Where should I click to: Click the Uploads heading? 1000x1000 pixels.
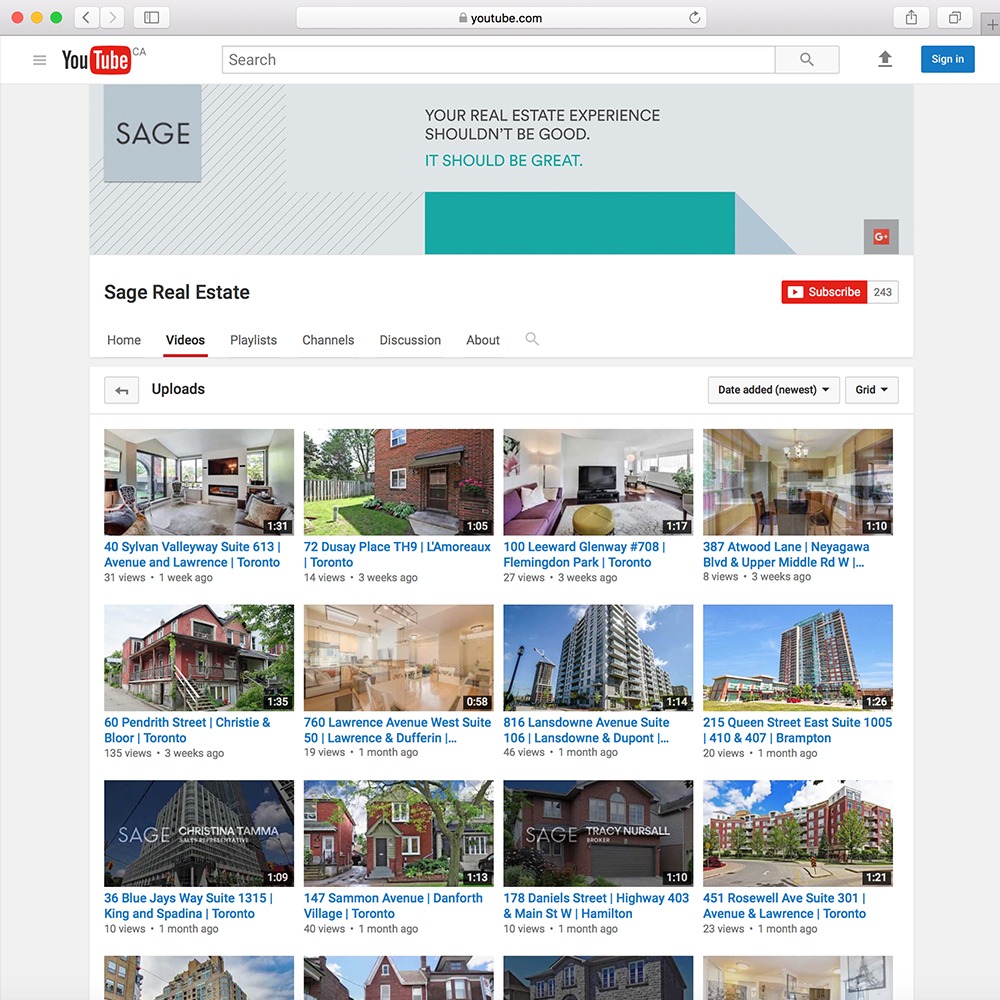pos(178,389)
